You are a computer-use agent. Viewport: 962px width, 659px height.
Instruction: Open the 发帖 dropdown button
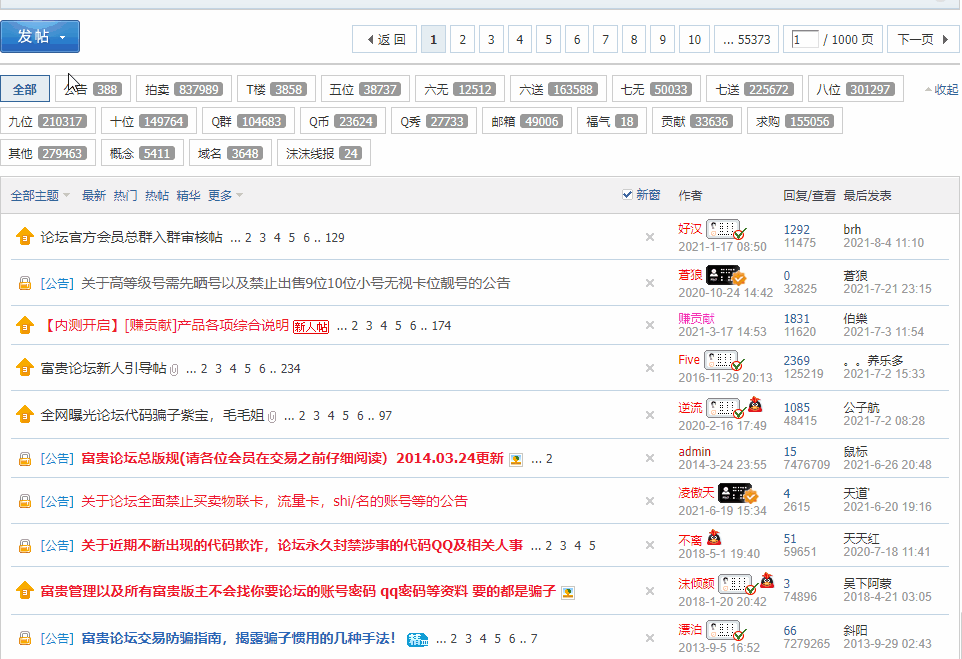pos(40,37)
